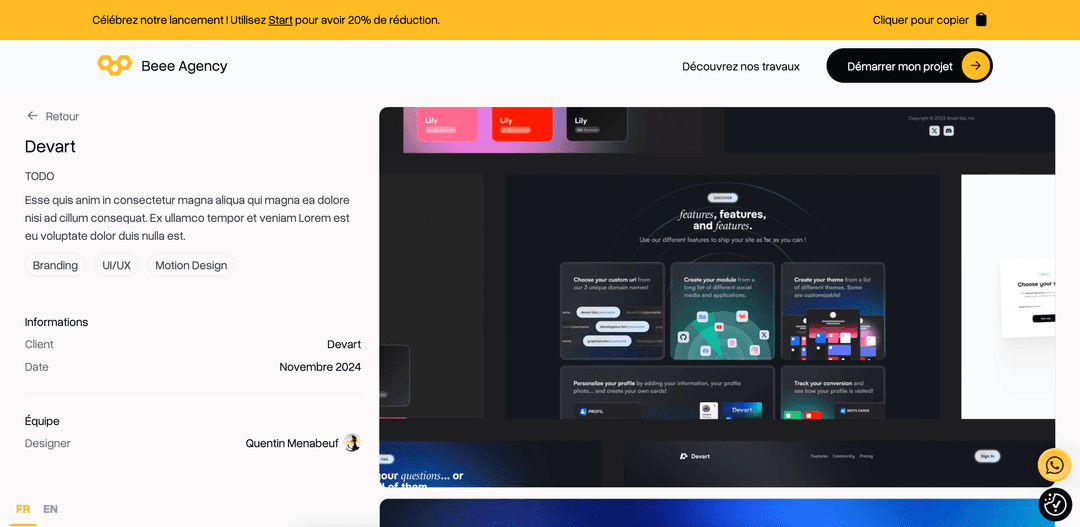The image size is (1080, 527).
Task: Open the WhatsApp chat floating button
Action: pos(1054,465)
